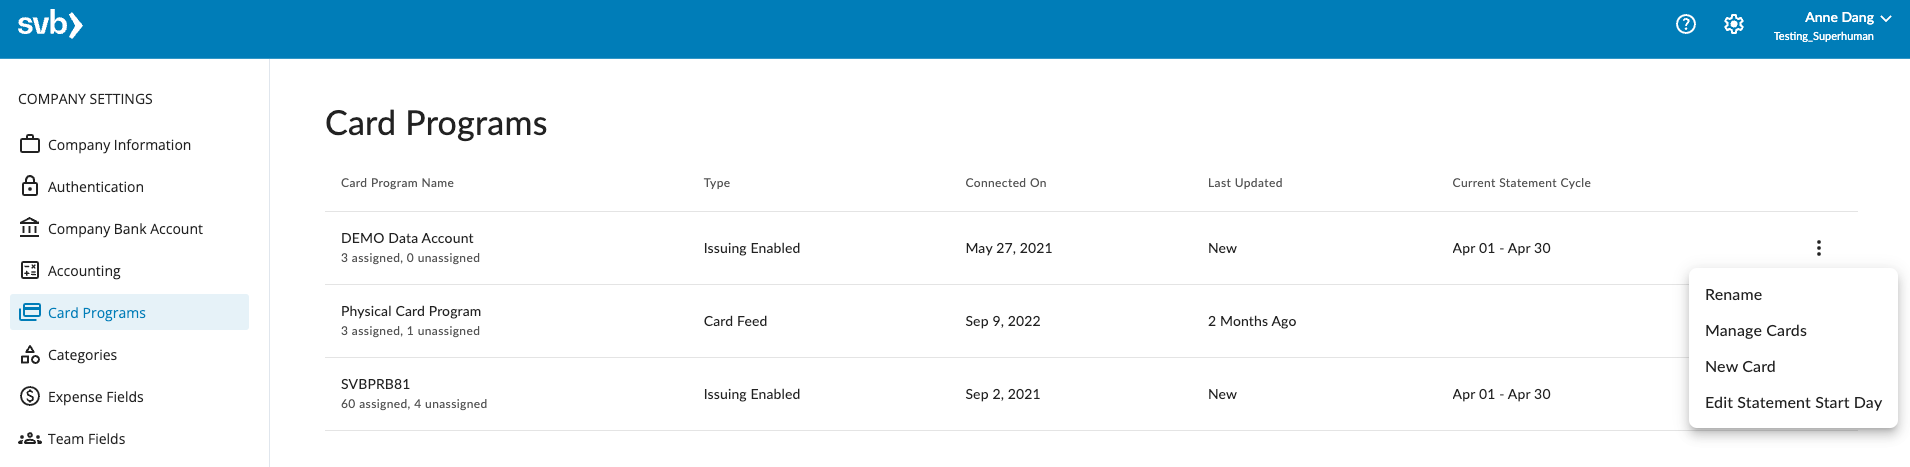The height and width of the screenshot is (467, 1910).
Task: Click the Accounting calculator icon
Action: [x=30, y=270]
